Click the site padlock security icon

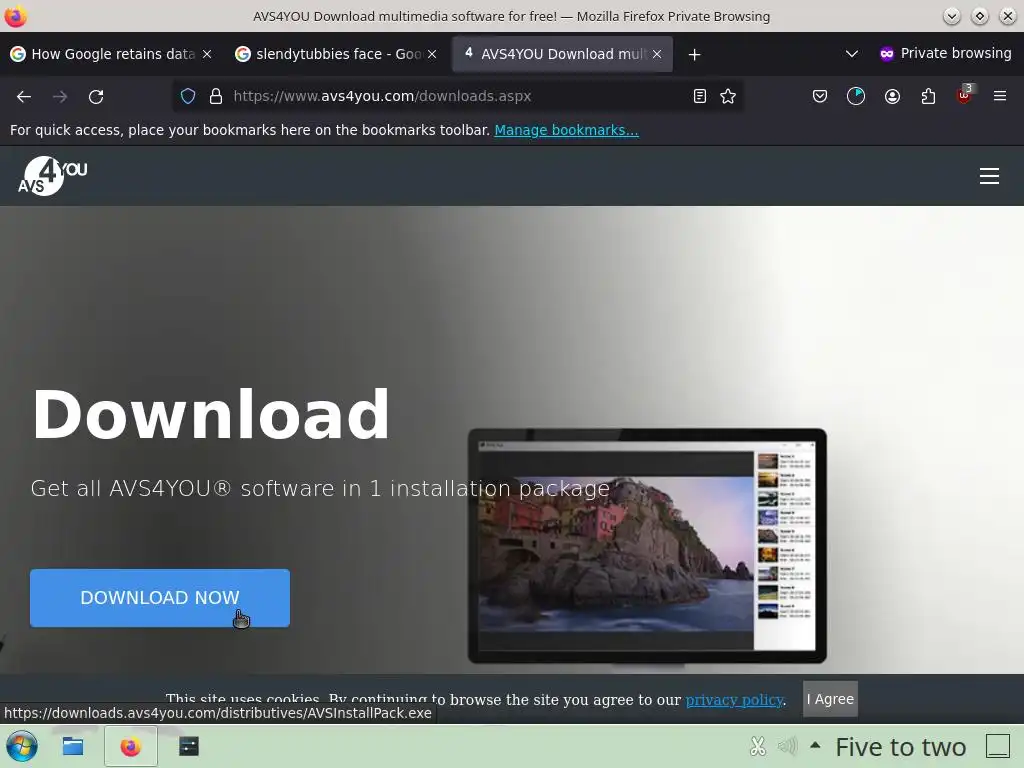tap(216, 97)
